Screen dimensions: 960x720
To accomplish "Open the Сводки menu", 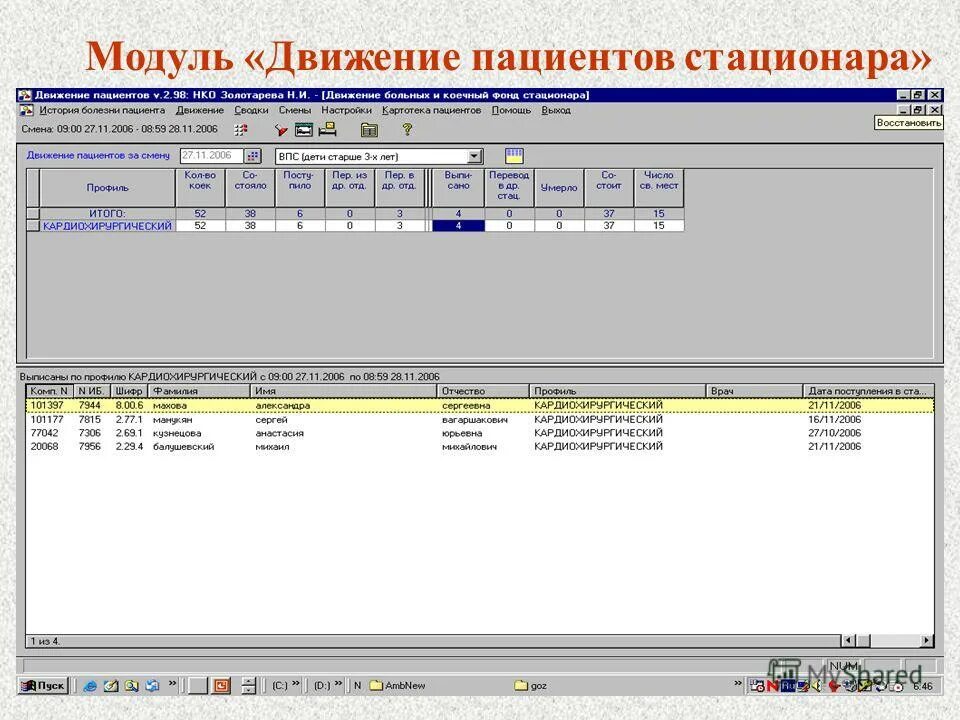I will click(x=251, y=110).
